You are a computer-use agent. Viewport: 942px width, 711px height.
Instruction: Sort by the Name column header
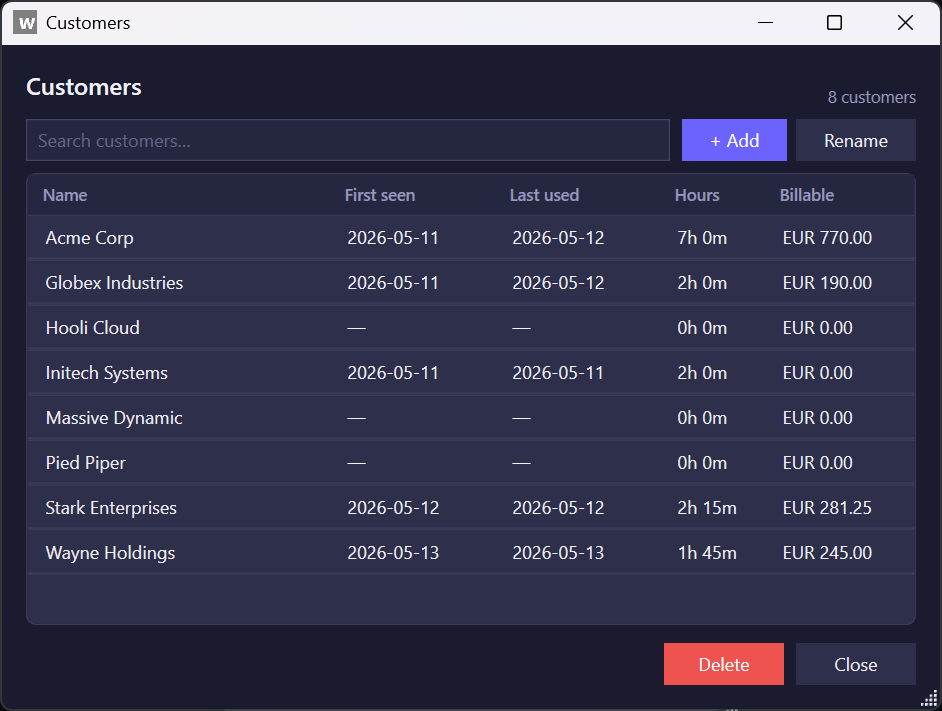[65, 195]
